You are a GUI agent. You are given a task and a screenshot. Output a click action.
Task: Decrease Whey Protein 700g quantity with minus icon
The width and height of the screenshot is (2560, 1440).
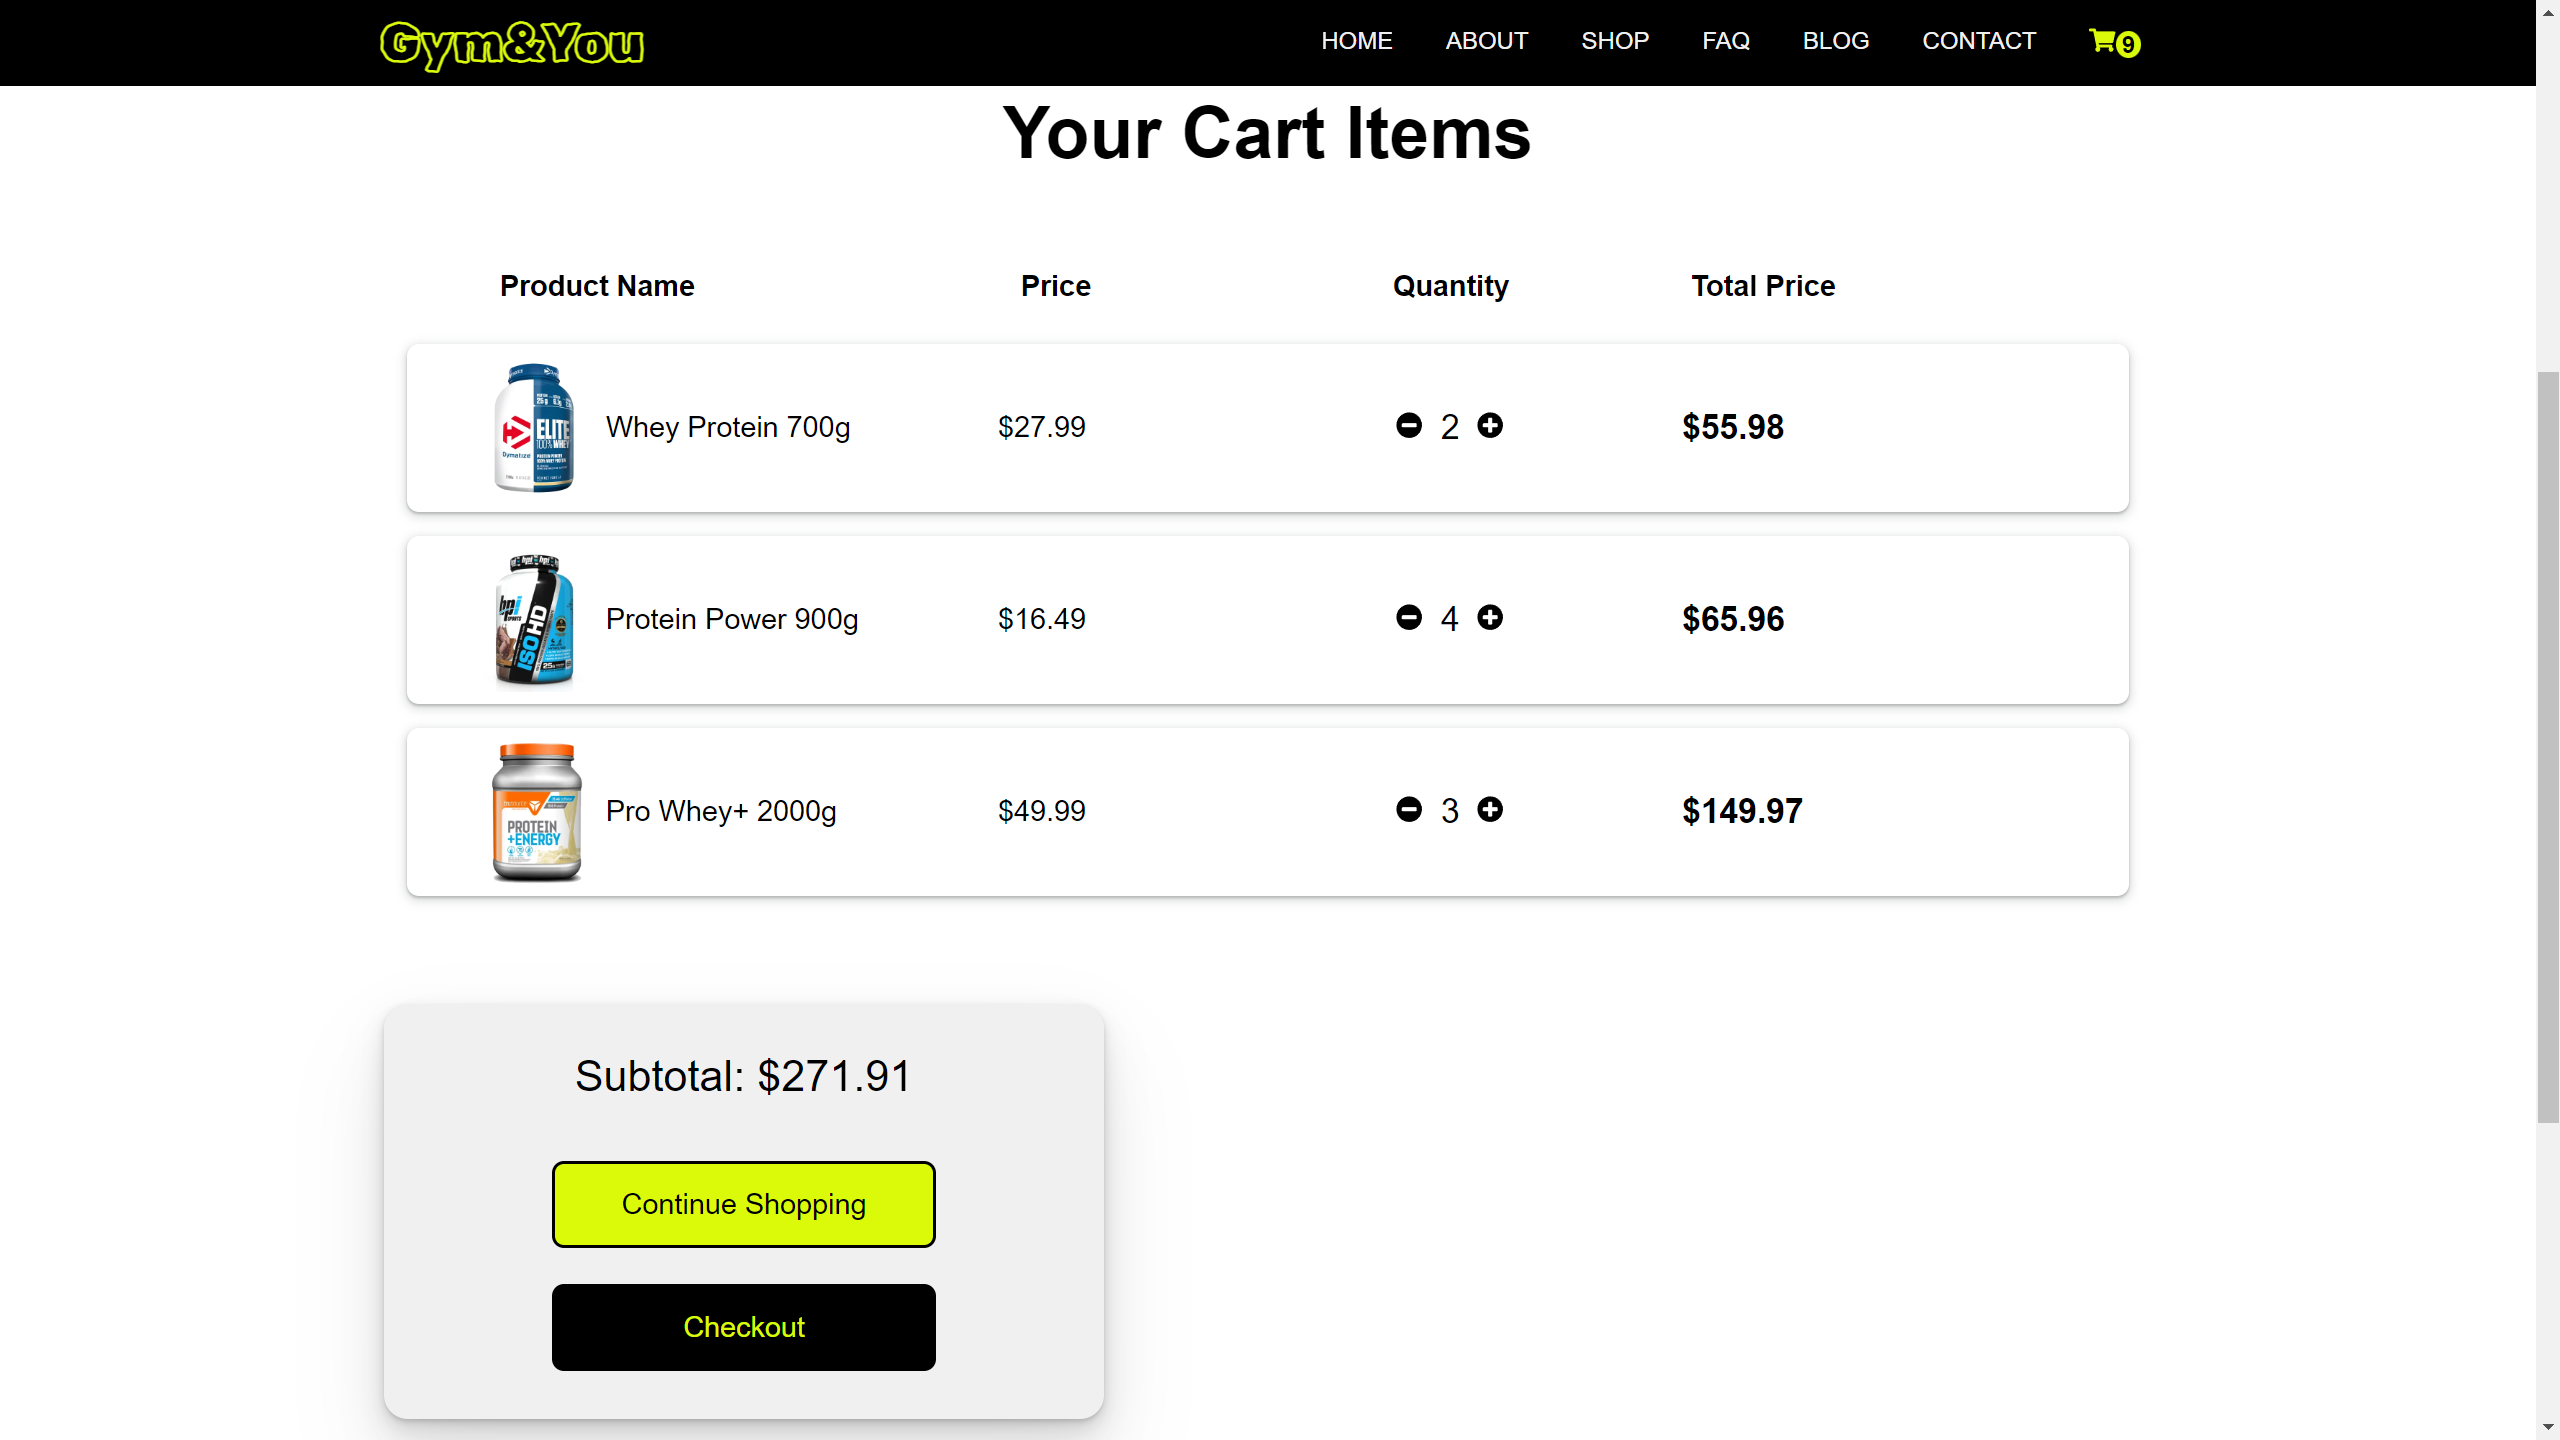click(1409, 426)
